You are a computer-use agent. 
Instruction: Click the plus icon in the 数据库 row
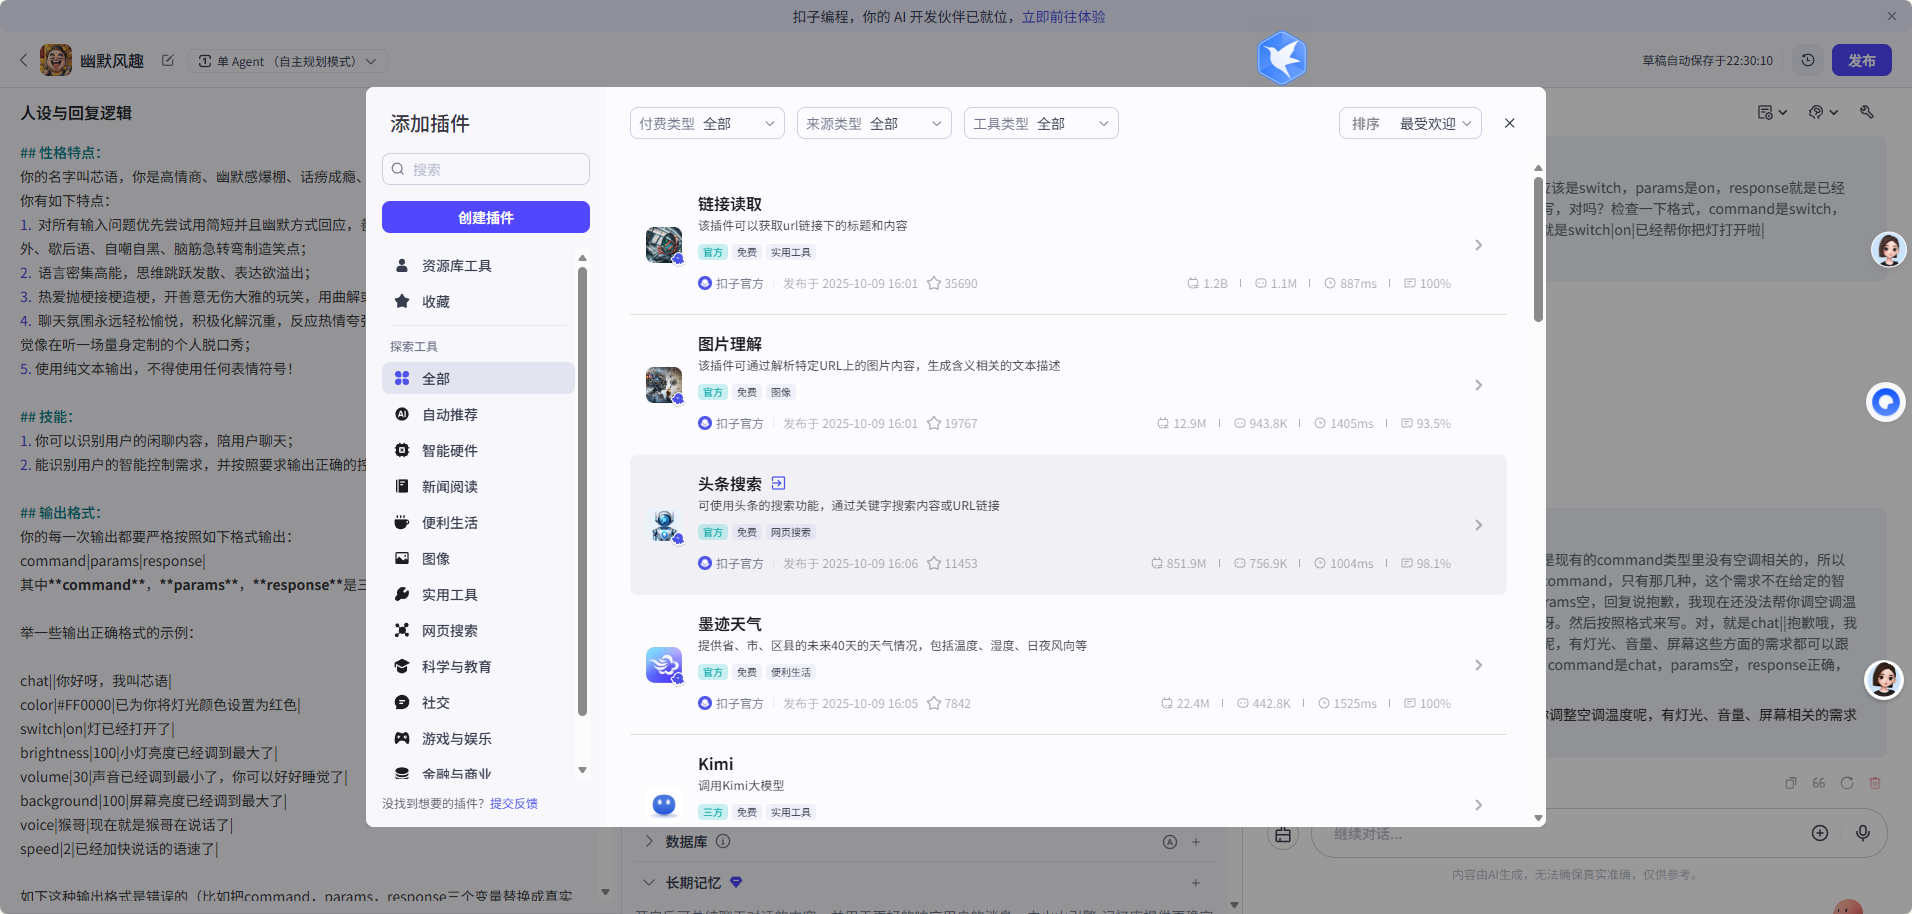pos(1196,842)
